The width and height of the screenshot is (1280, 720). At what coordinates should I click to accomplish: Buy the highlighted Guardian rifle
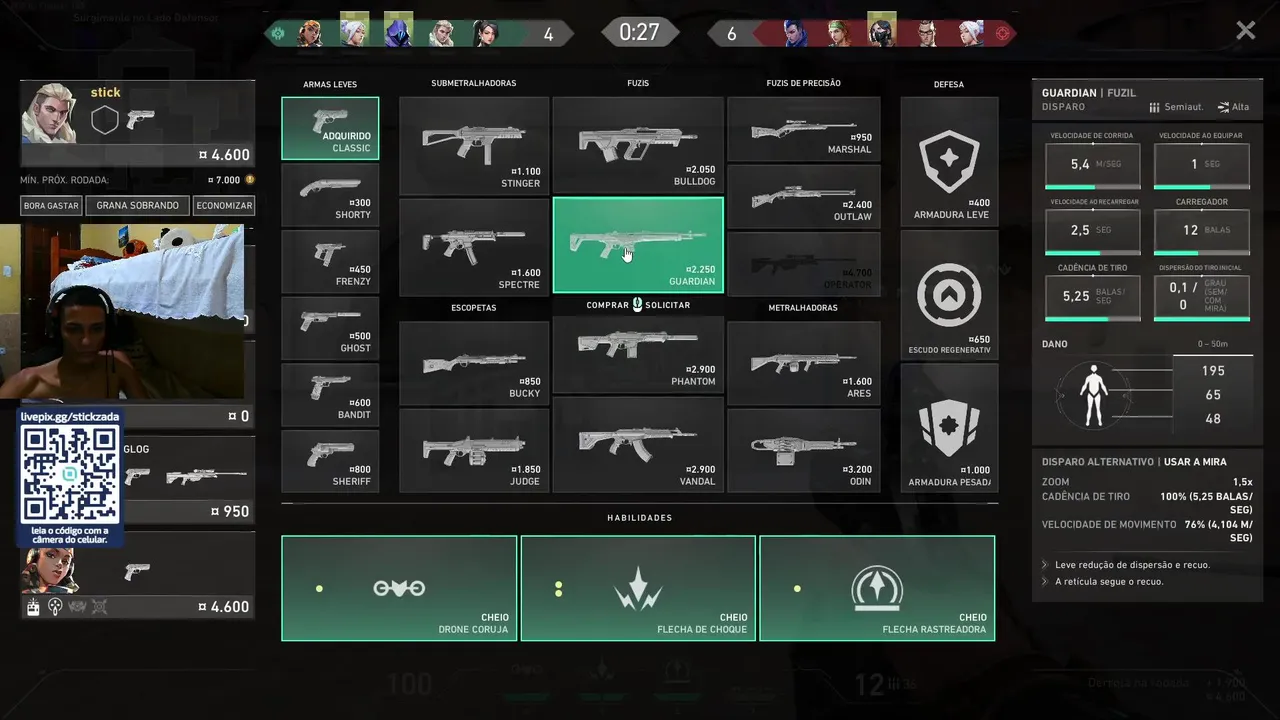(x=638, y=245)
